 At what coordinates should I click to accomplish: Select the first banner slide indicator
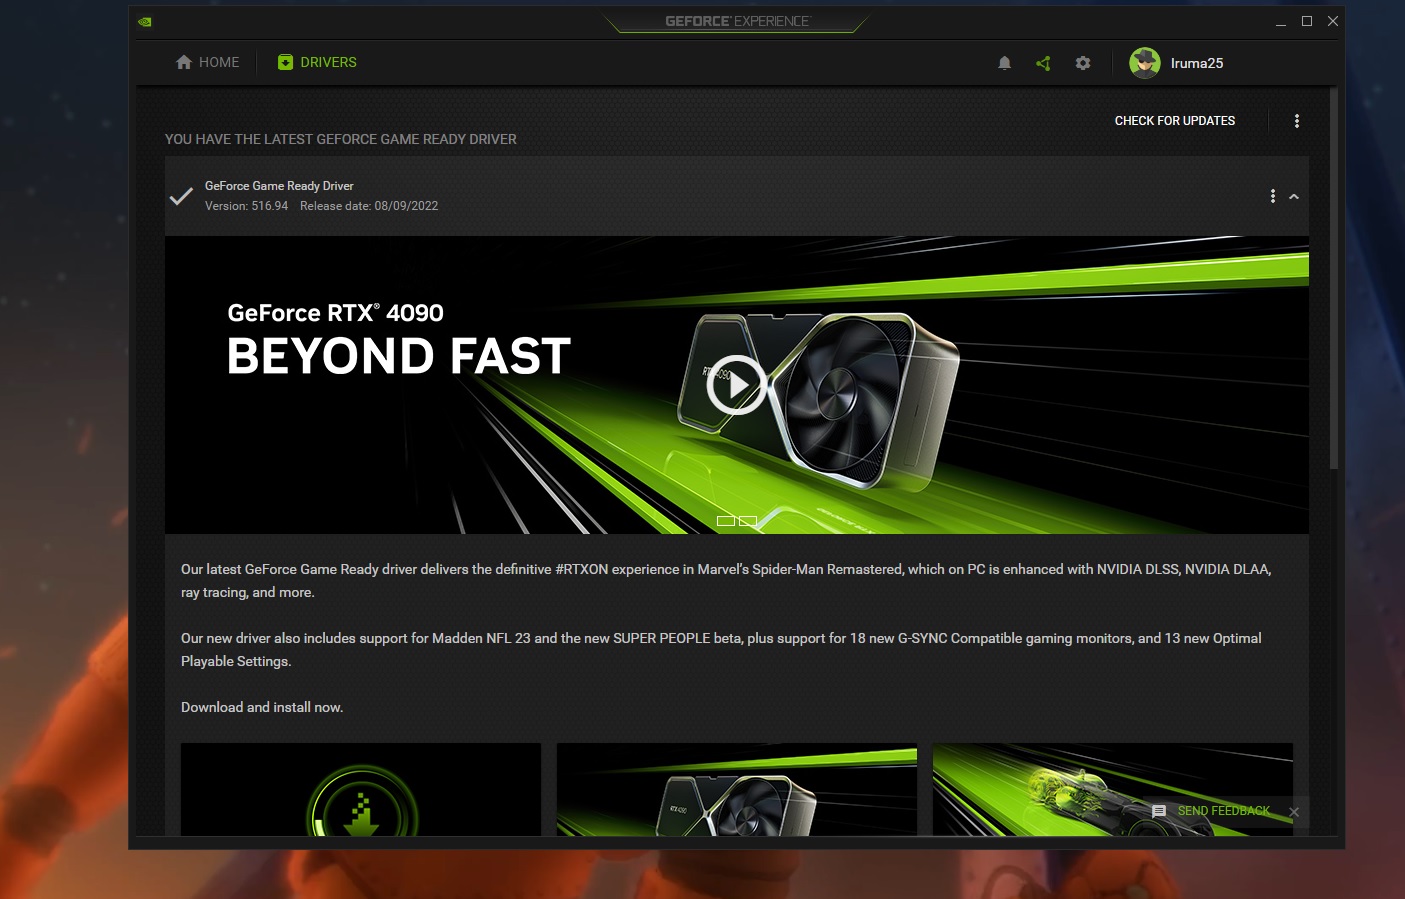pos(726,521)
